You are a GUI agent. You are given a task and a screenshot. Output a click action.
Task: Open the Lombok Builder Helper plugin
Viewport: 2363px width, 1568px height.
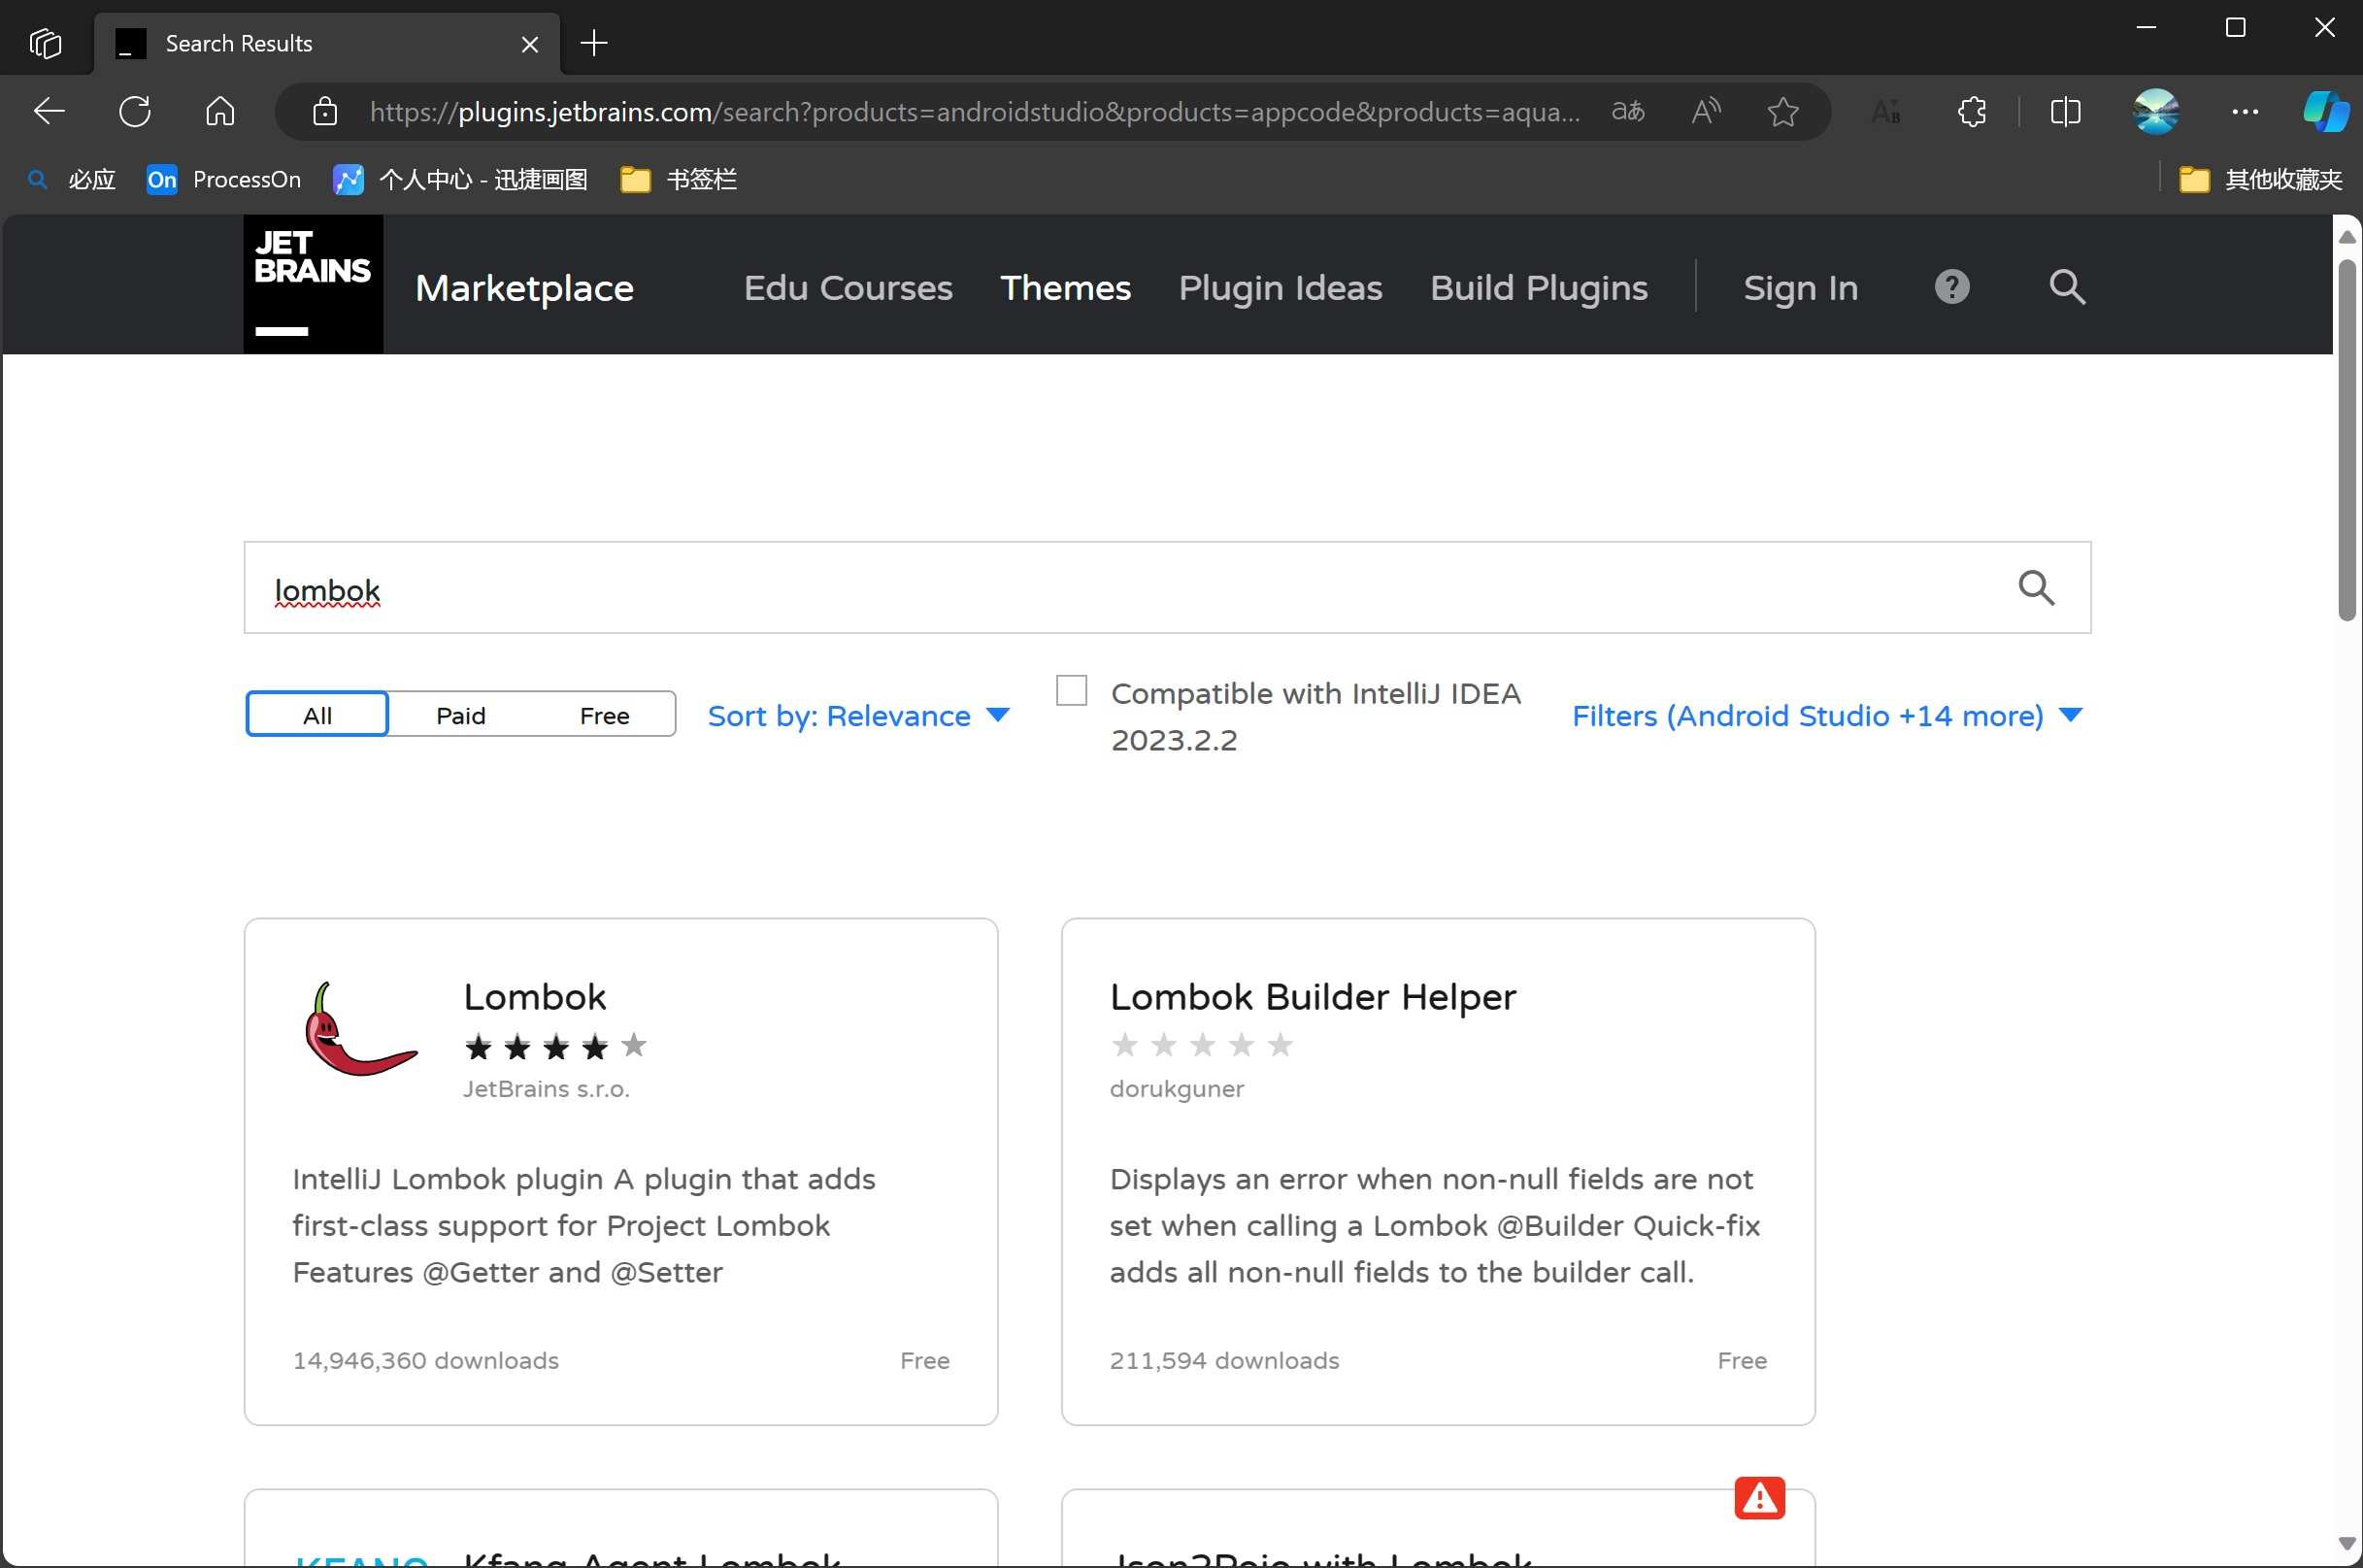coord(1312,997)
